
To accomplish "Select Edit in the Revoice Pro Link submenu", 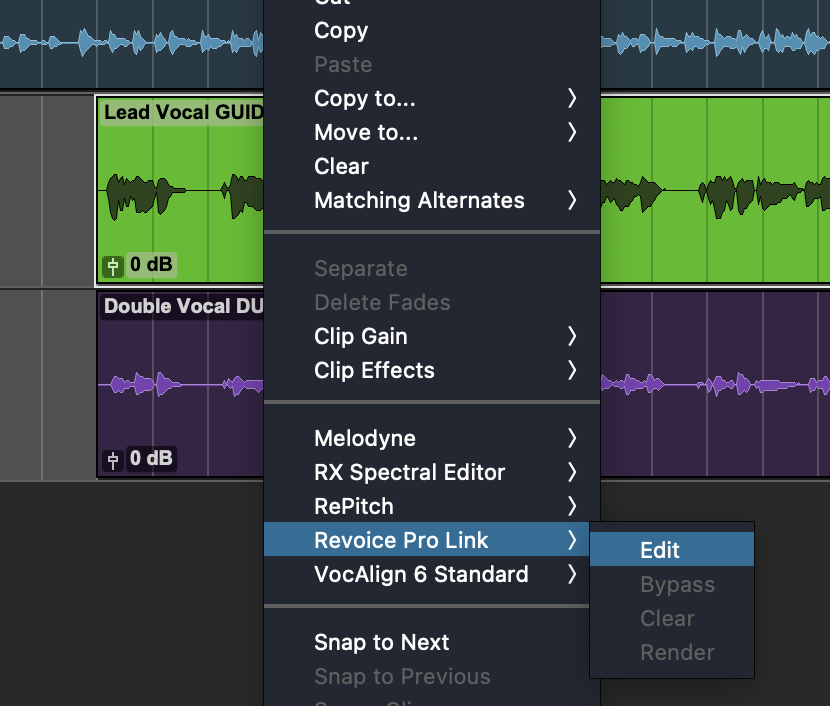I will tap(660, 550).
